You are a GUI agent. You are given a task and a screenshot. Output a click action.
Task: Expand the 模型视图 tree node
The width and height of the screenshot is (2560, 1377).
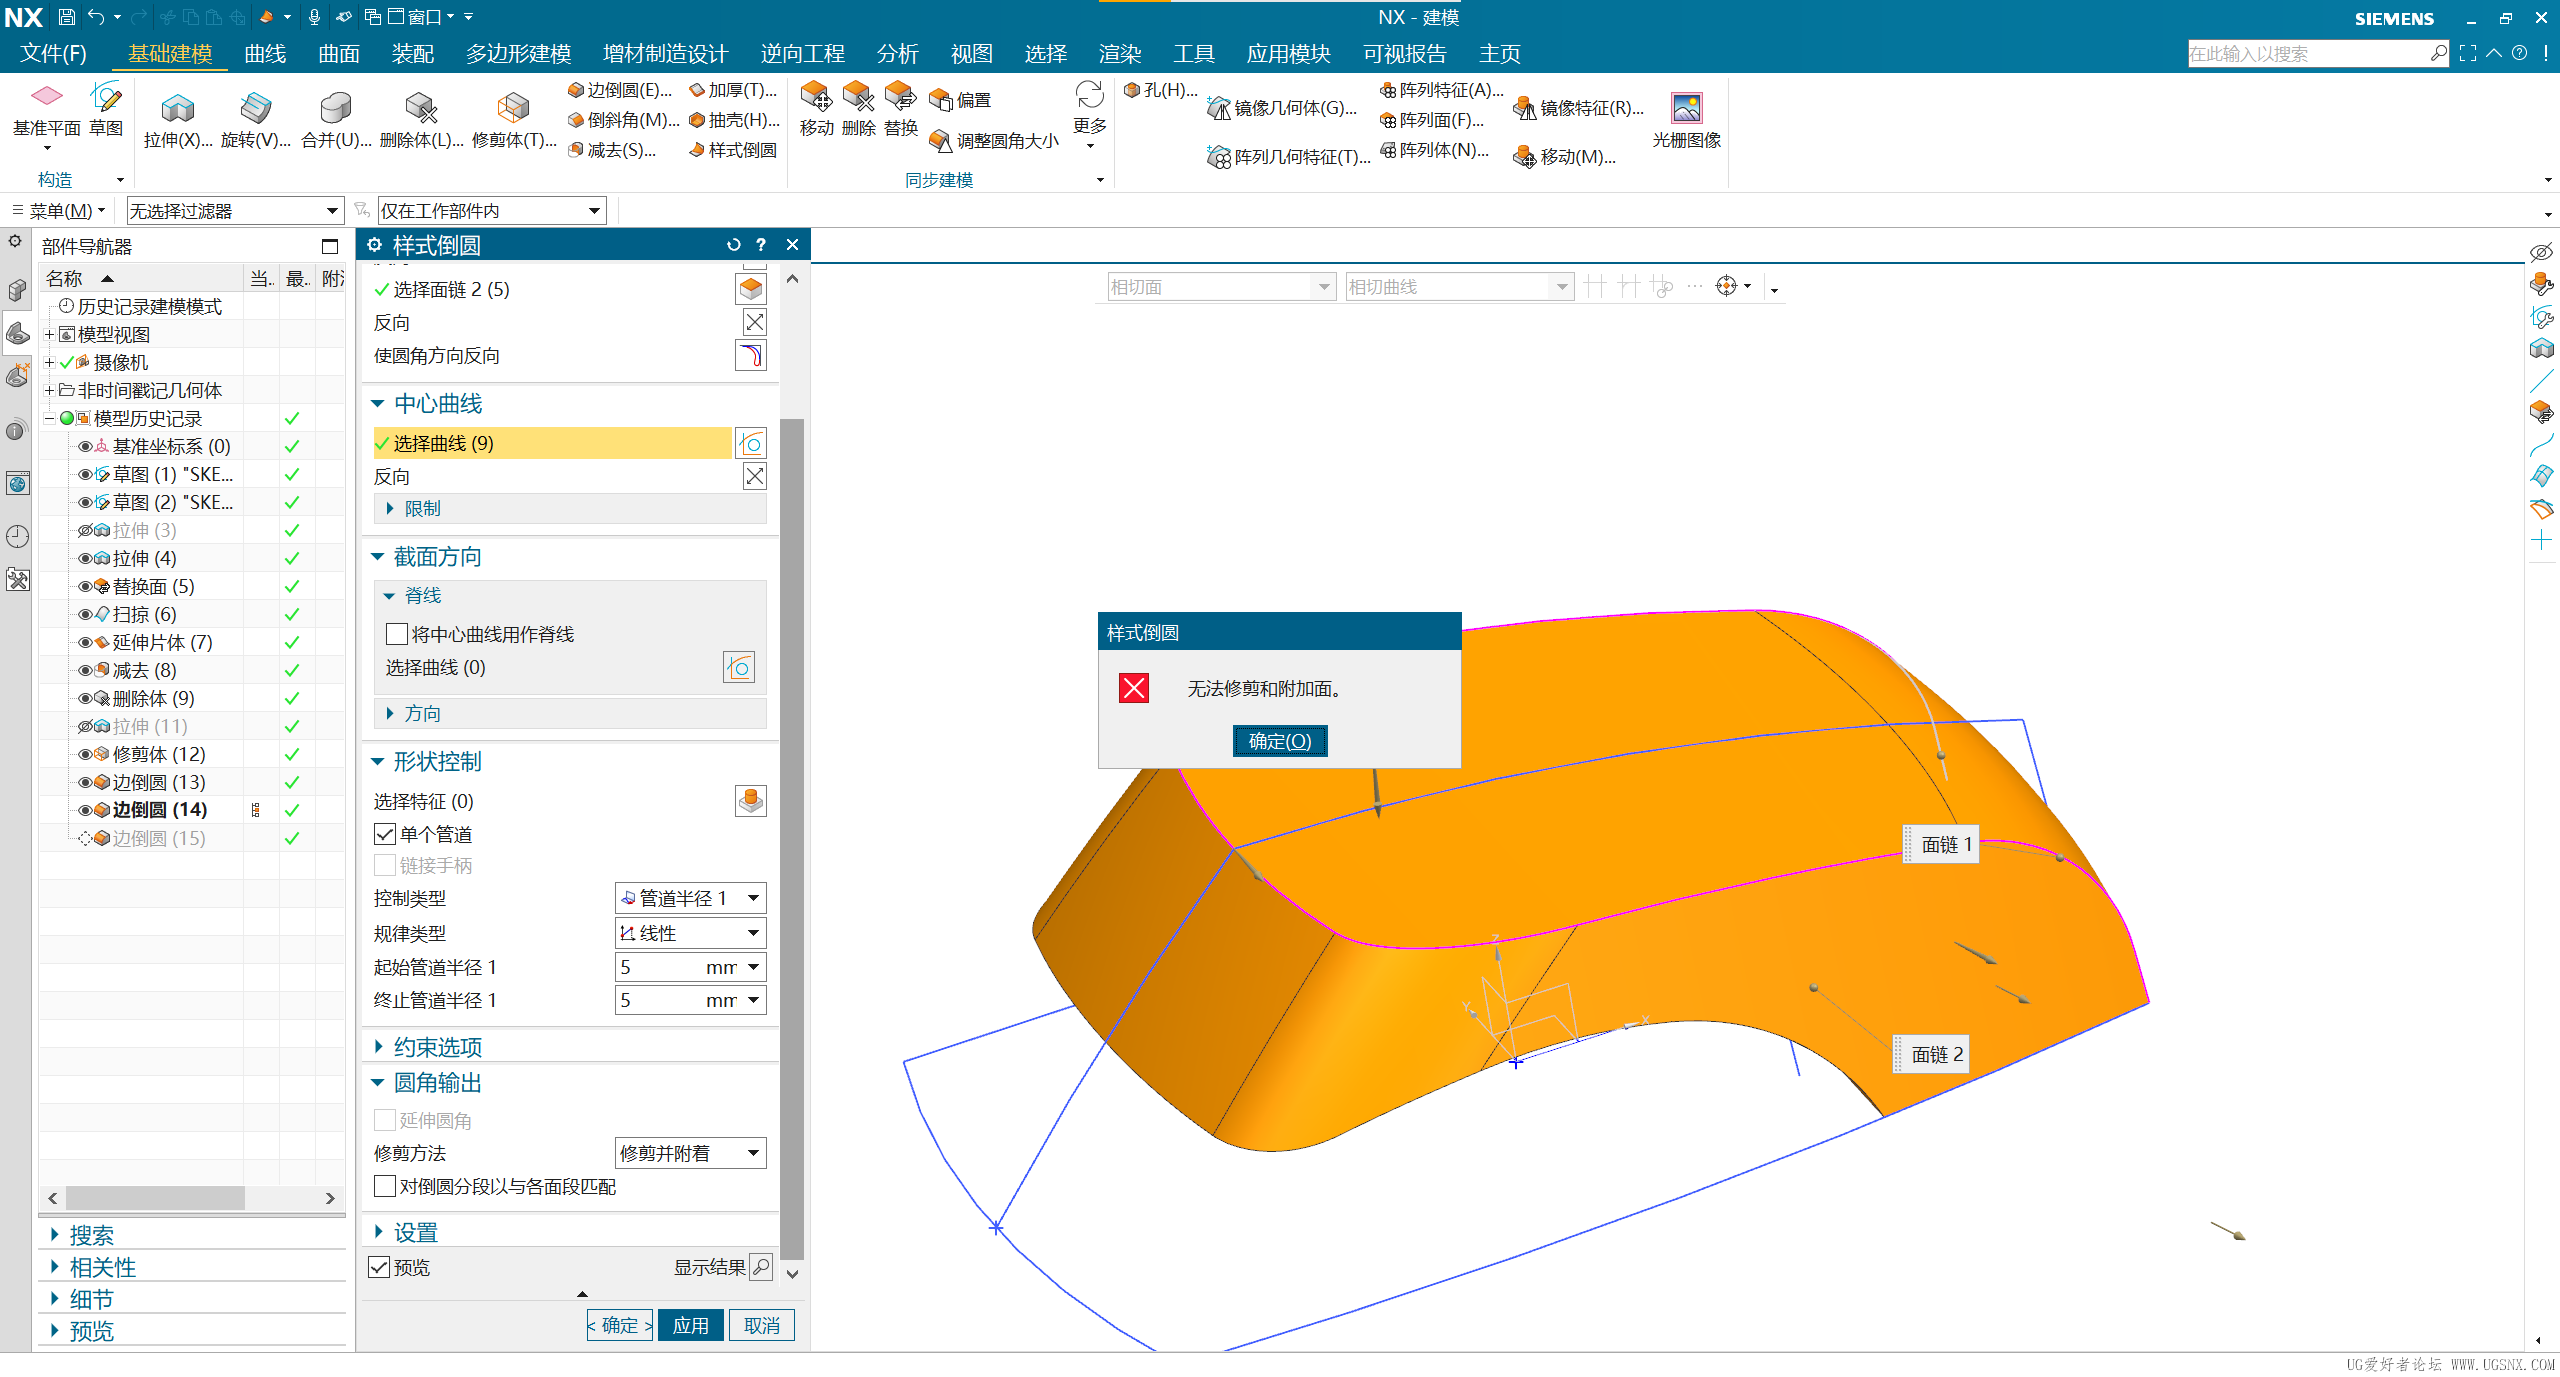pos(49,334)
